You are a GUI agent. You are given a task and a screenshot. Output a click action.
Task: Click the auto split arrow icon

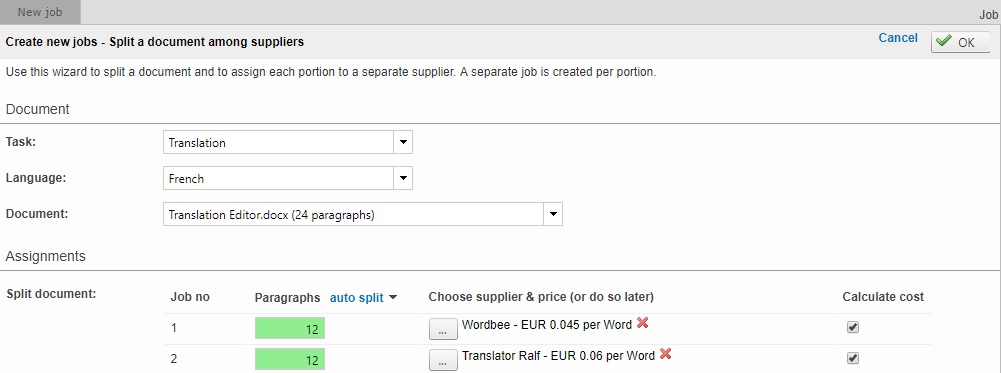[x=393, y=298]
